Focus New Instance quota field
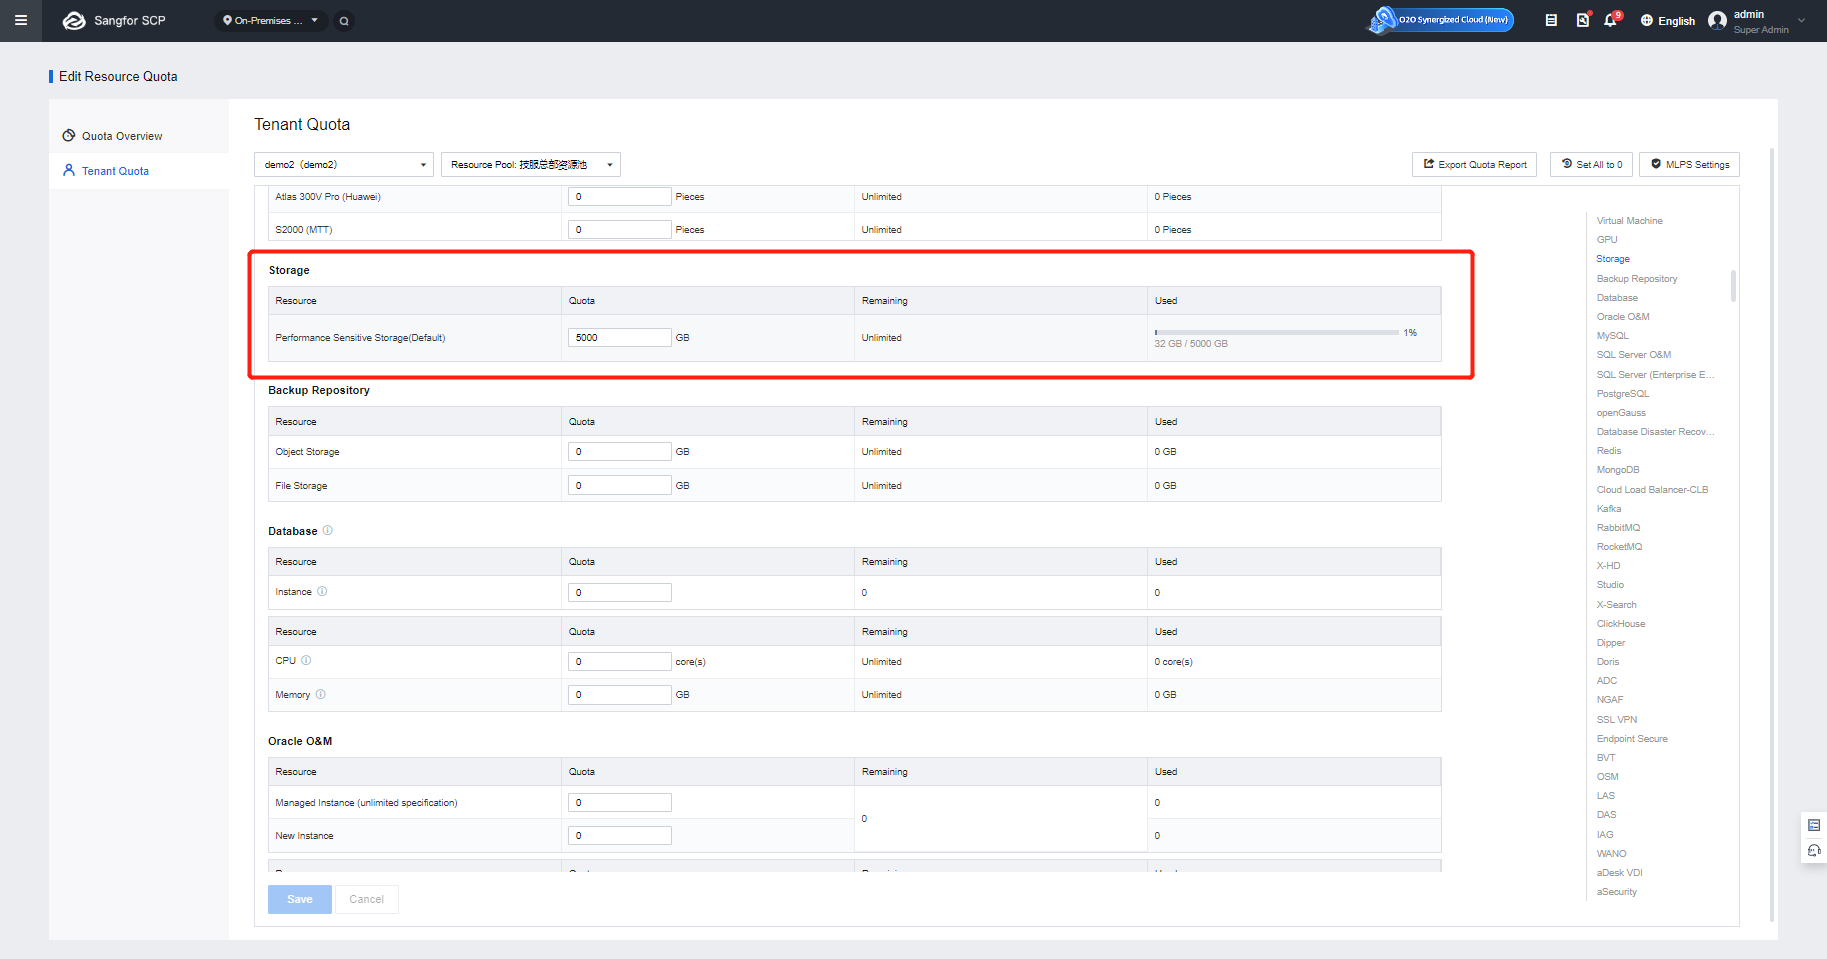The image size is (1827, 959). coord(620,836)
